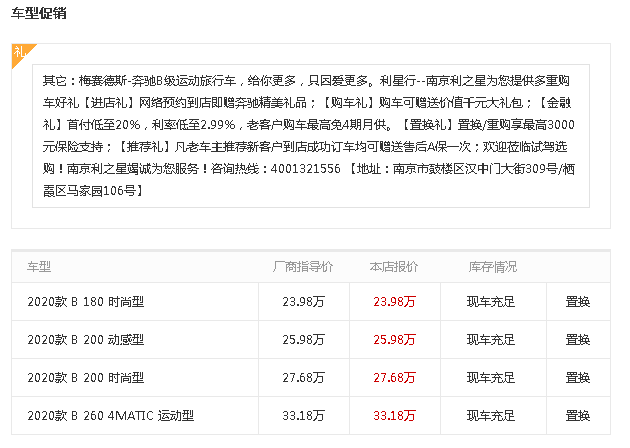Screen dimensions: 630x448
Task: Click the red 23.98万 store price
Action: pos(394,302)
